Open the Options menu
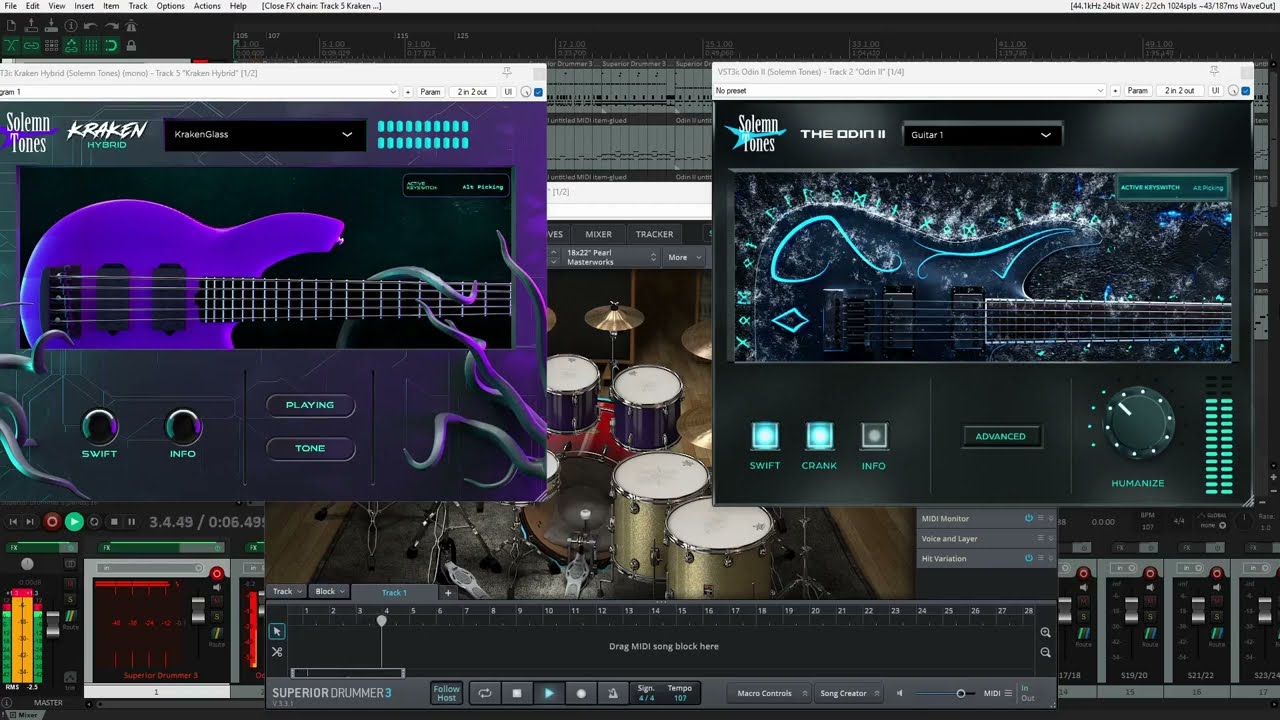 pos(170,6)
